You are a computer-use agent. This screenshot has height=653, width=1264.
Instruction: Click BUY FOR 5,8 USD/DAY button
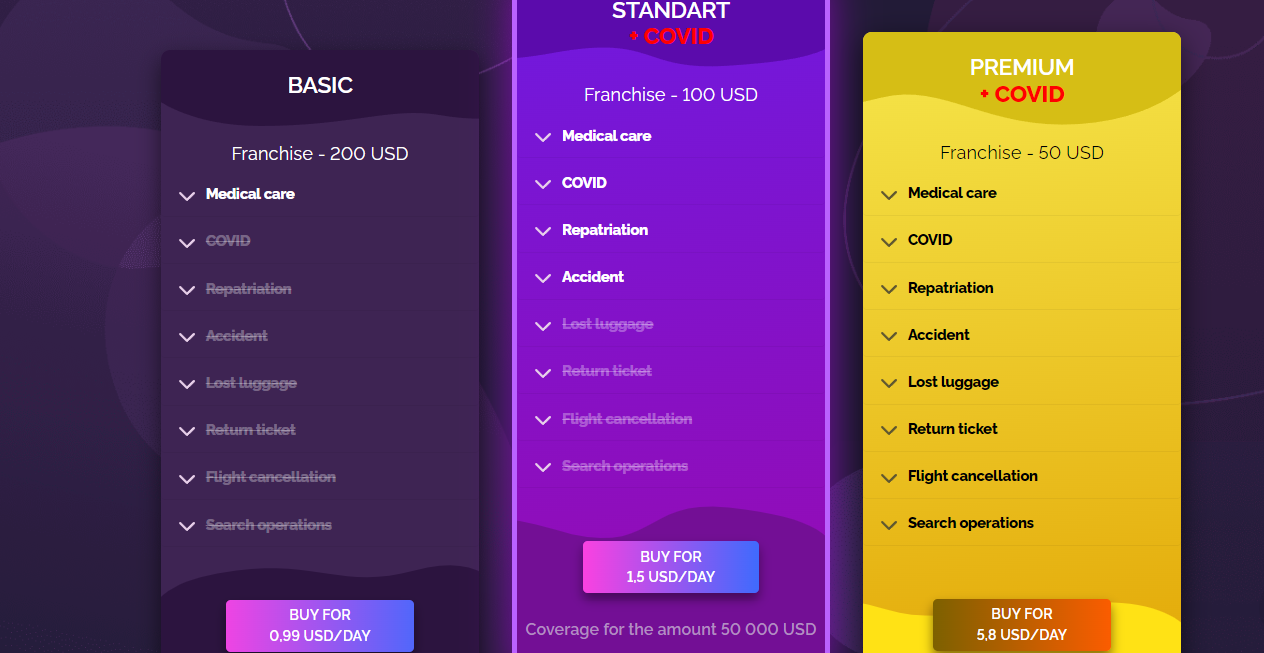pos(1021,625)
